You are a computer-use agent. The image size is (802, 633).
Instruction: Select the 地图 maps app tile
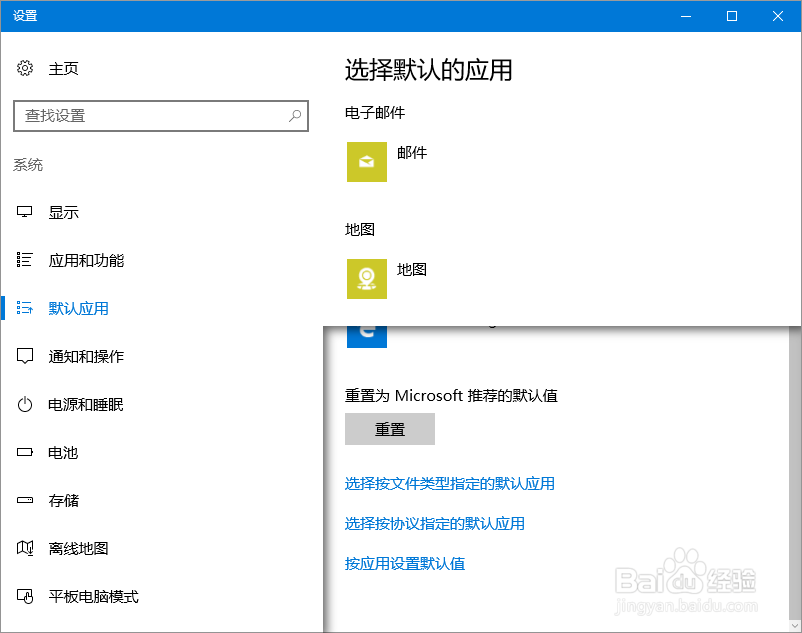(366, 278)
